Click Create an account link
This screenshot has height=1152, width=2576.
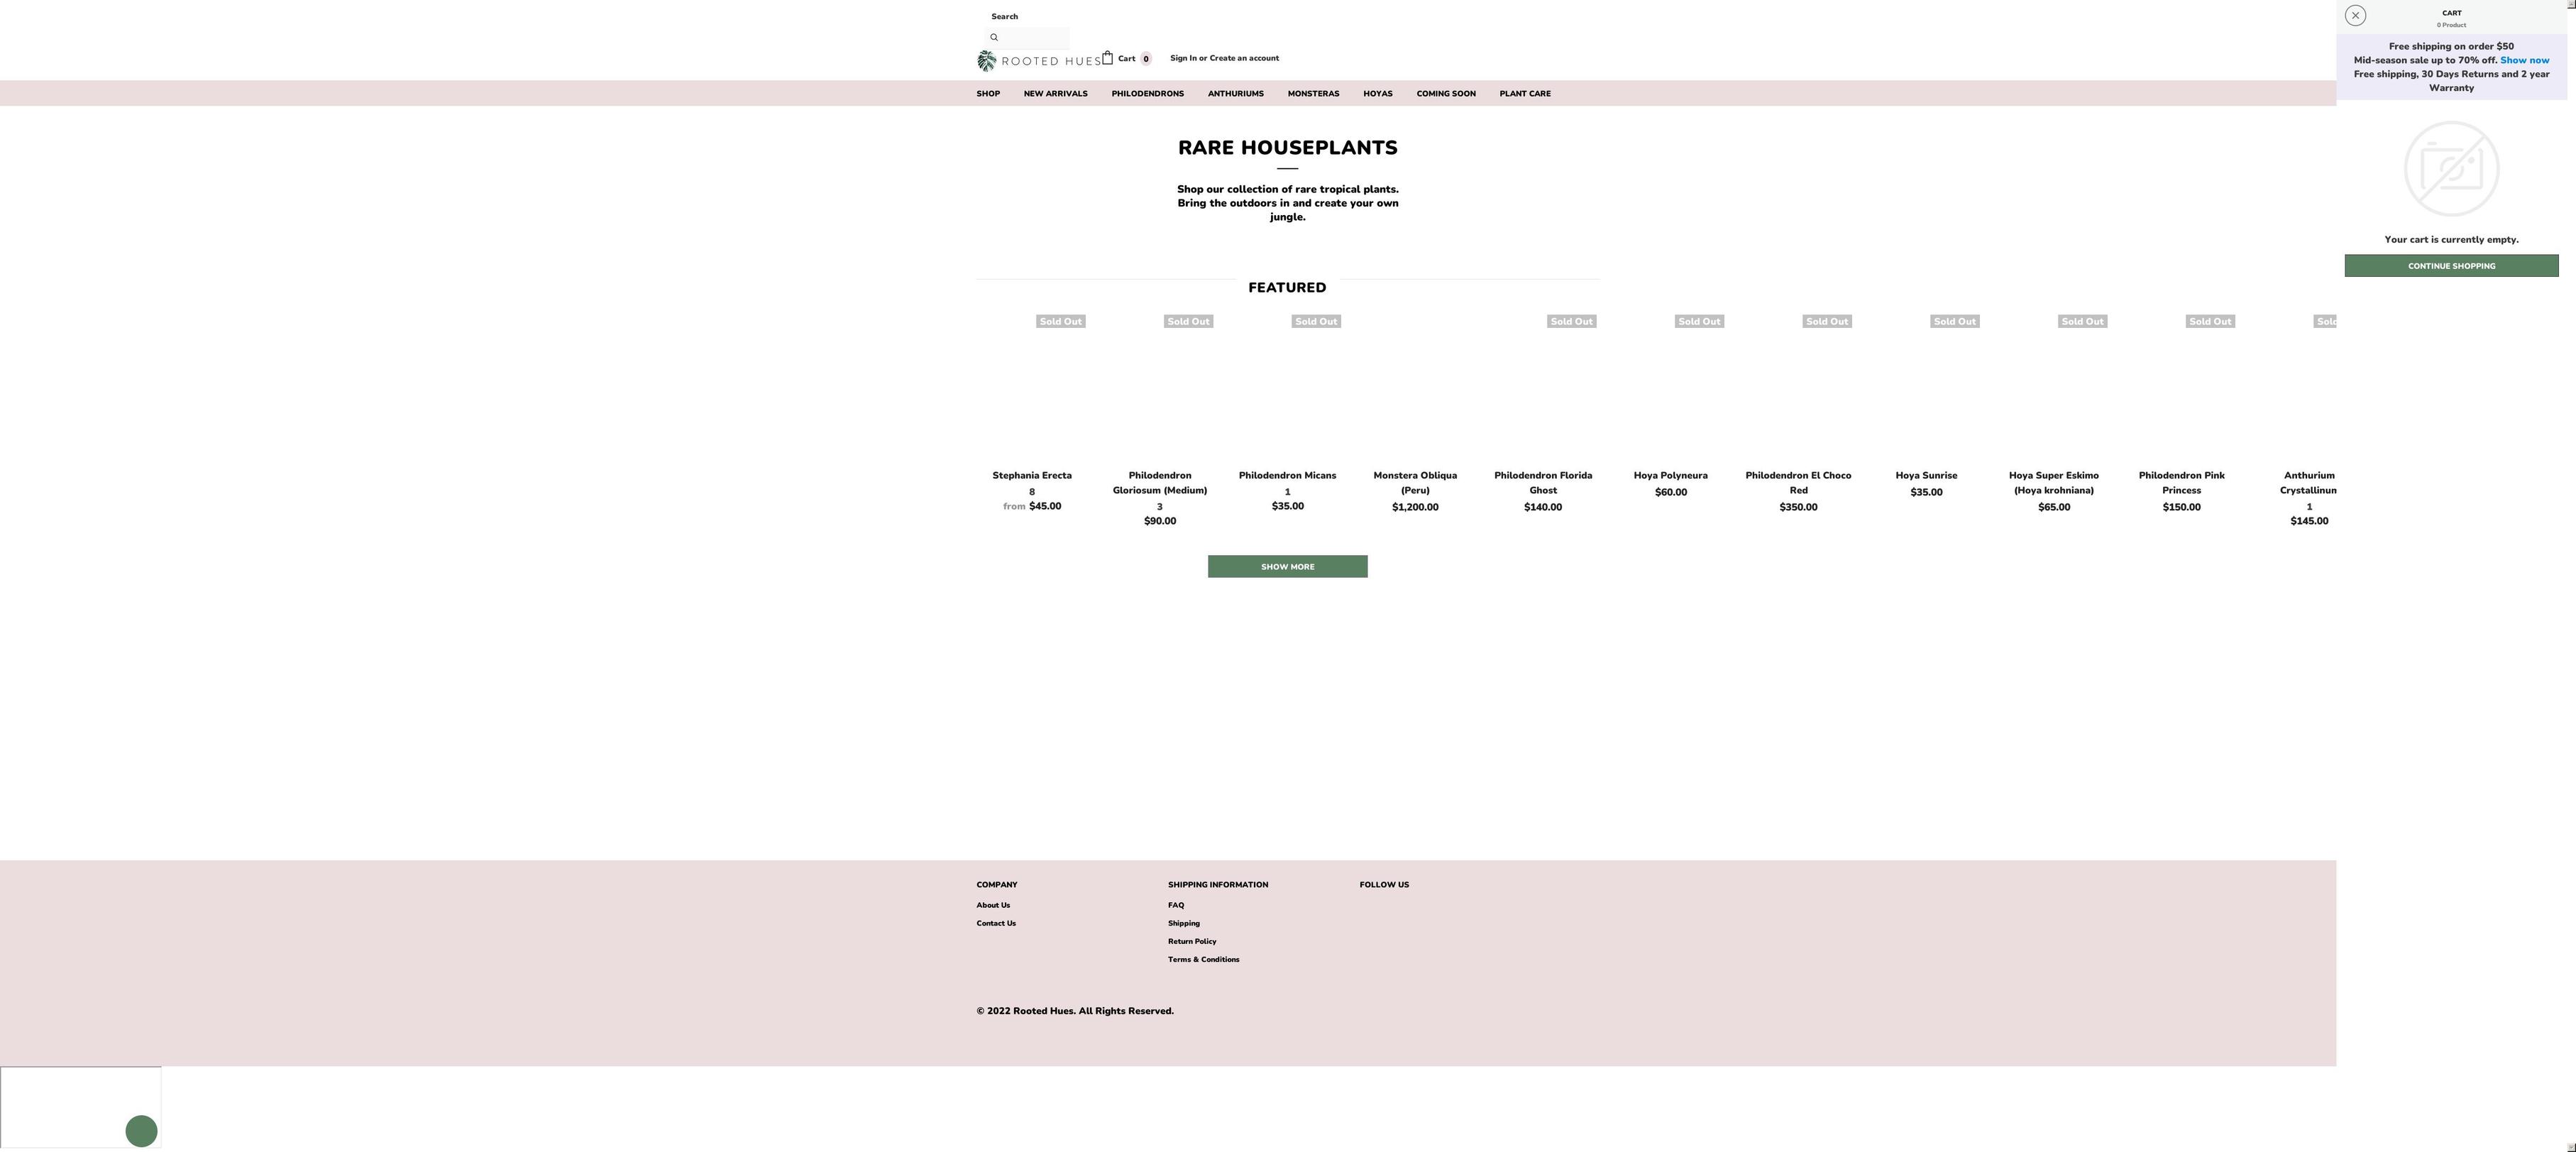(x=1244, y=58)
